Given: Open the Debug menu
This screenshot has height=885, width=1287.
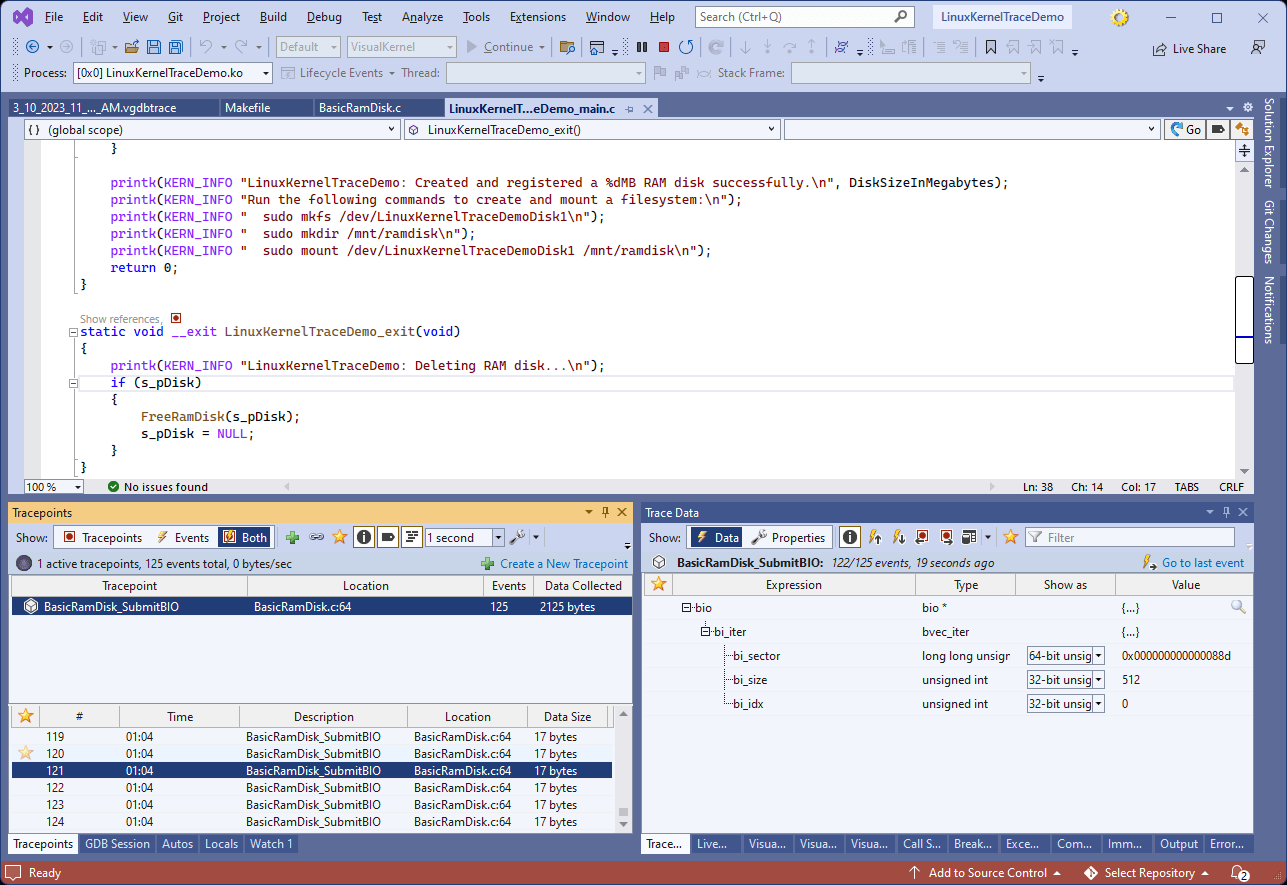Looking at the screenshot, I should 323,17.
